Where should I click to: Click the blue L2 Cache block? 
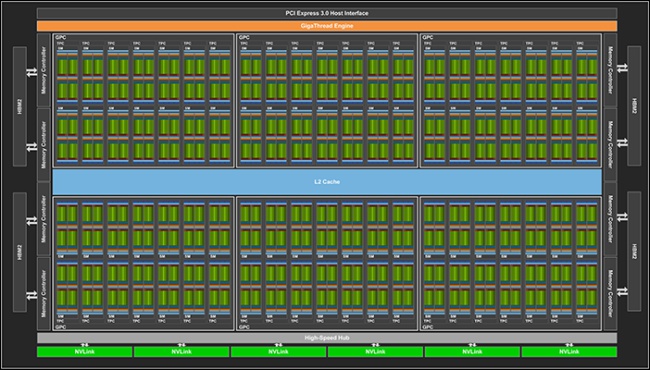(327, 182)
